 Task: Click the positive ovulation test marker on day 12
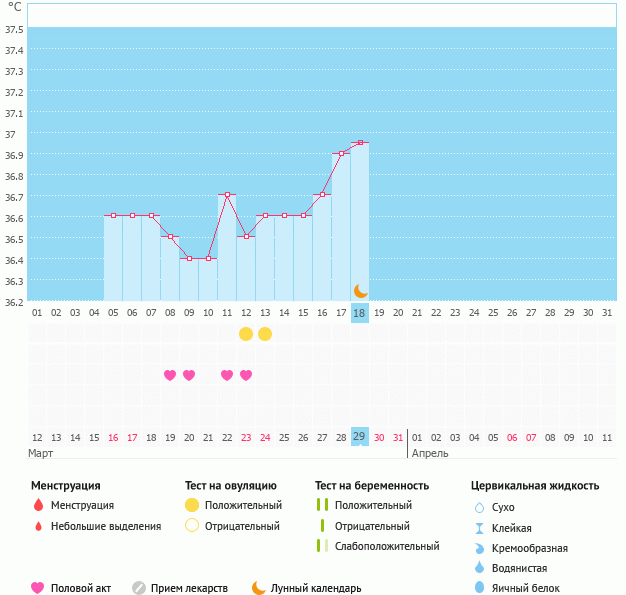pyautogui.click(x=246, y=333)
